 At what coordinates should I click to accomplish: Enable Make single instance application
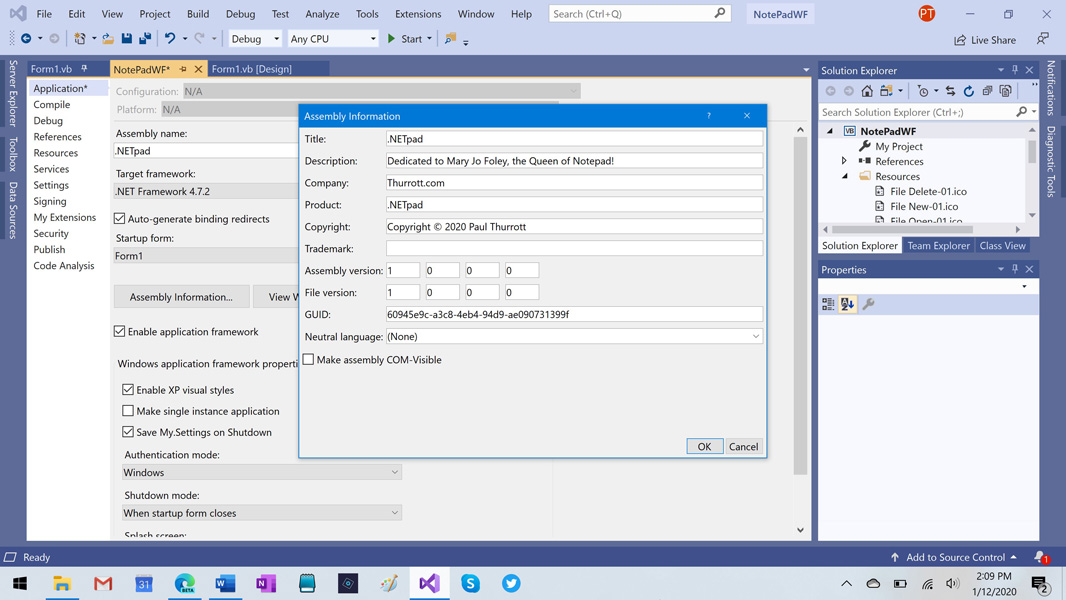pos(128,411)
